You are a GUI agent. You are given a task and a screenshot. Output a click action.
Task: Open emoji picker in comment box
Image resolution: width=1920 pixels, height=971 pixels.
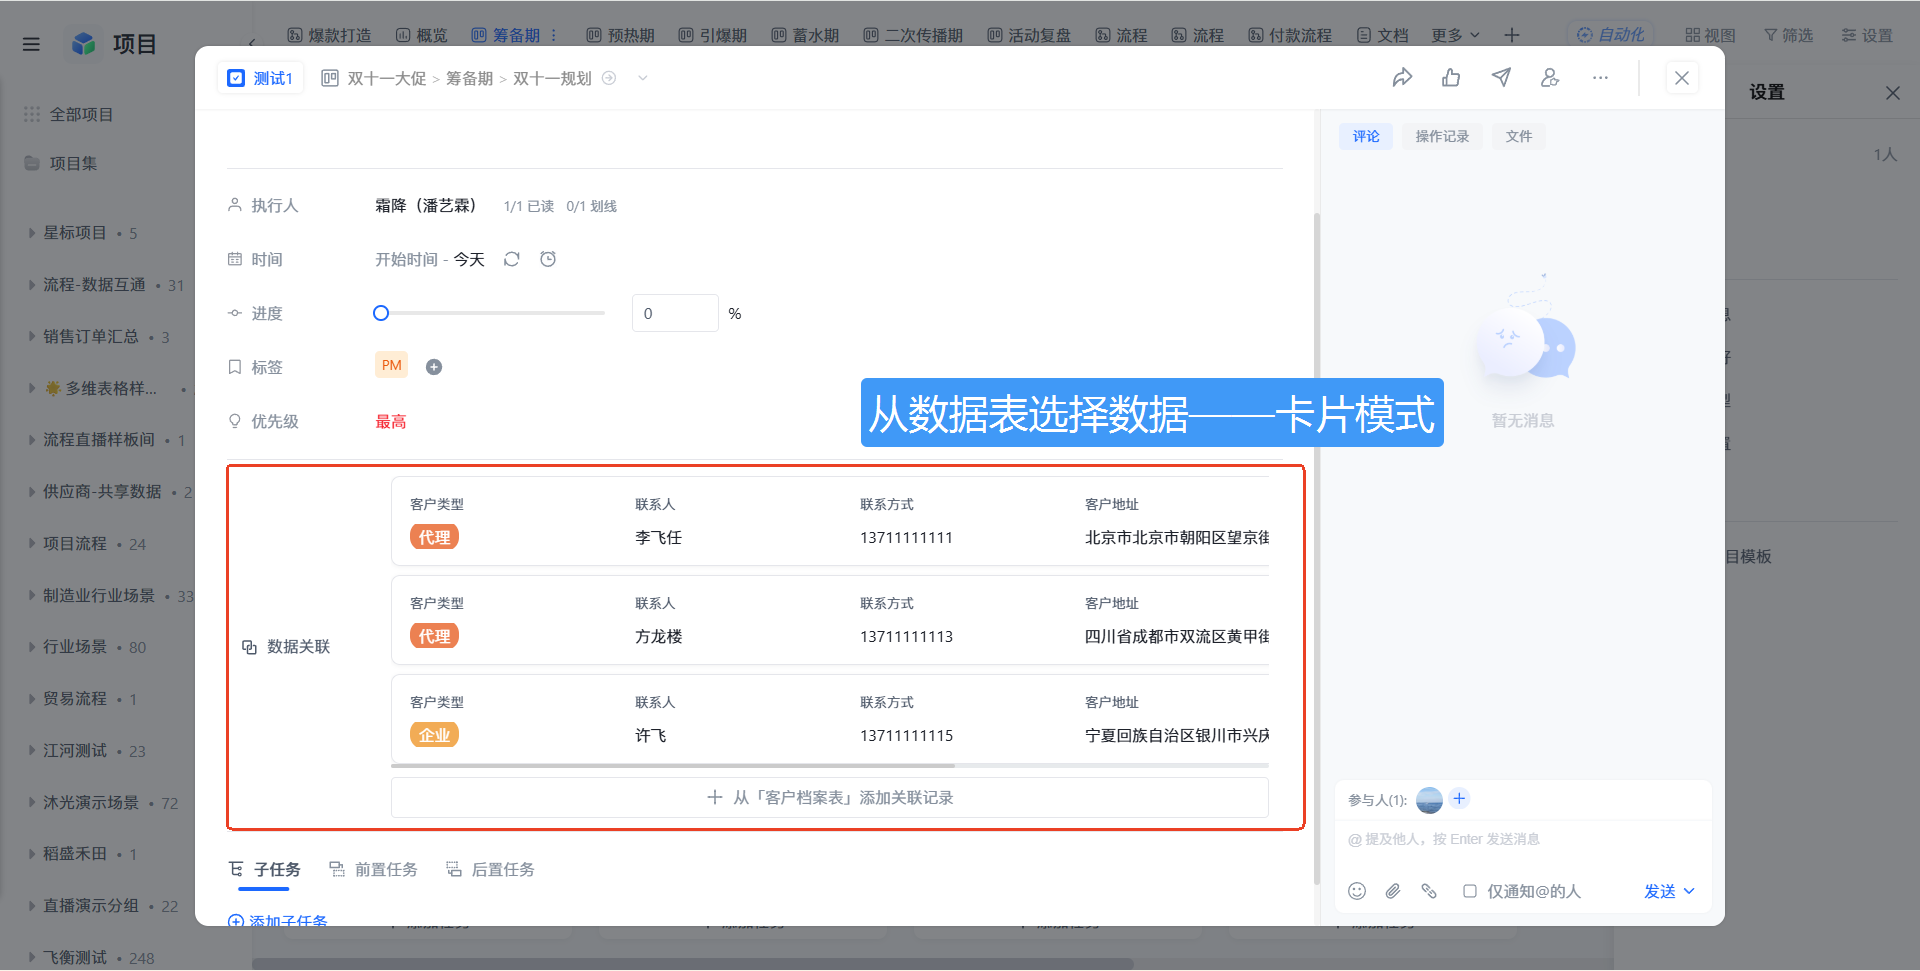(1357, 891)
